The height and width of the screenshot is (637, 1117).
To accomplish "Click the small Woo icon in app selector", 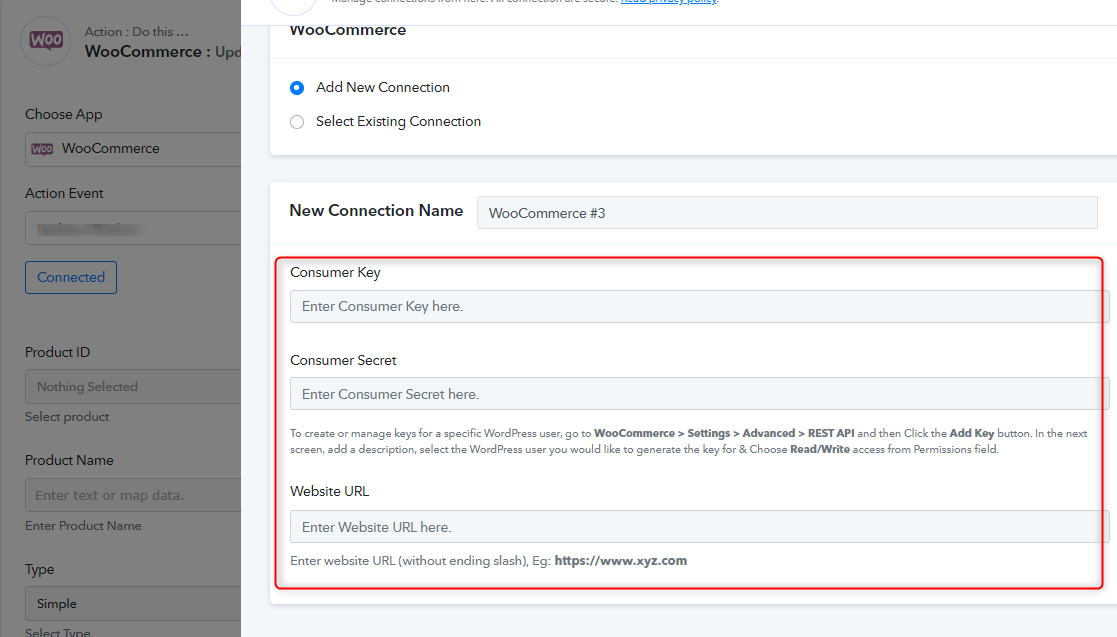I will coord(42,149).
